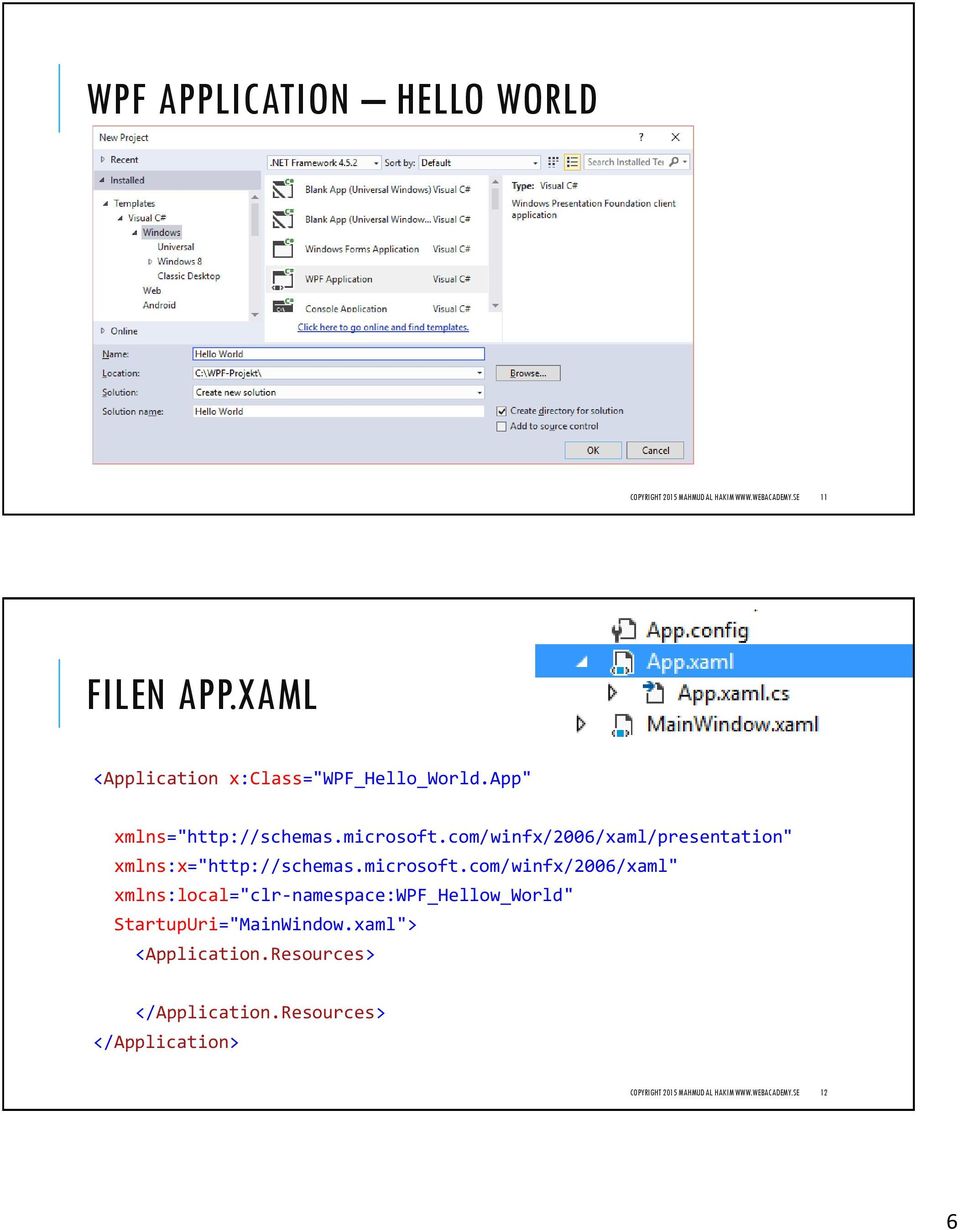This screenshot has height=1230, width=960.
Task: Select the WPF Application template name
Action: coord(338,279)
